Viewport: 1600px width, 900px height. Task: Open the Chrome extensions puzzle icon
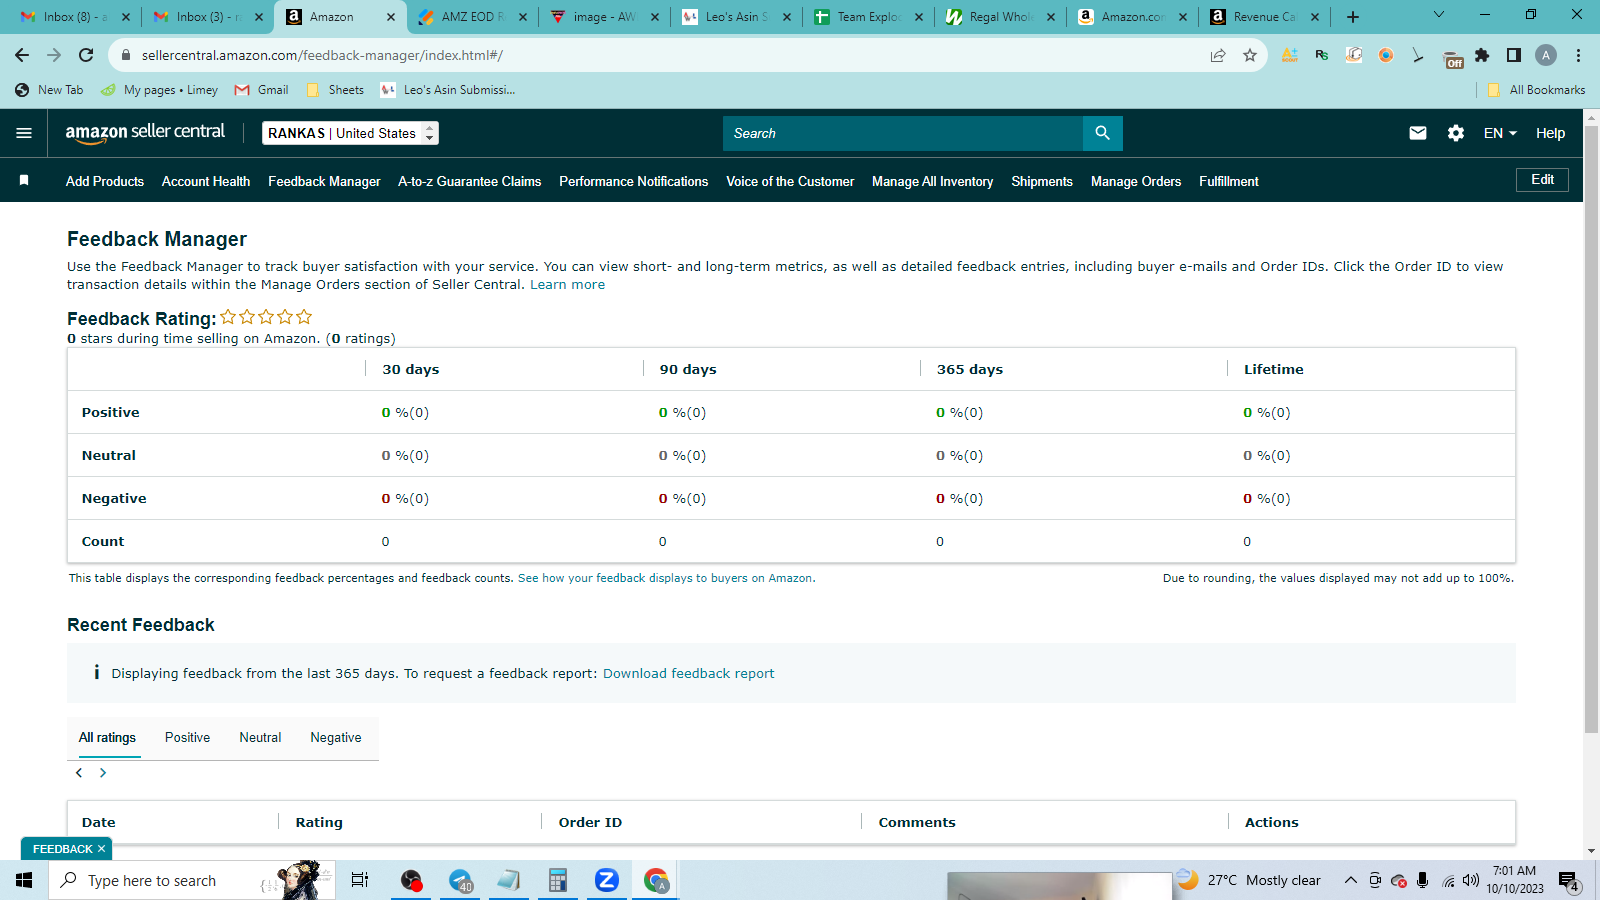(1482, 55)
